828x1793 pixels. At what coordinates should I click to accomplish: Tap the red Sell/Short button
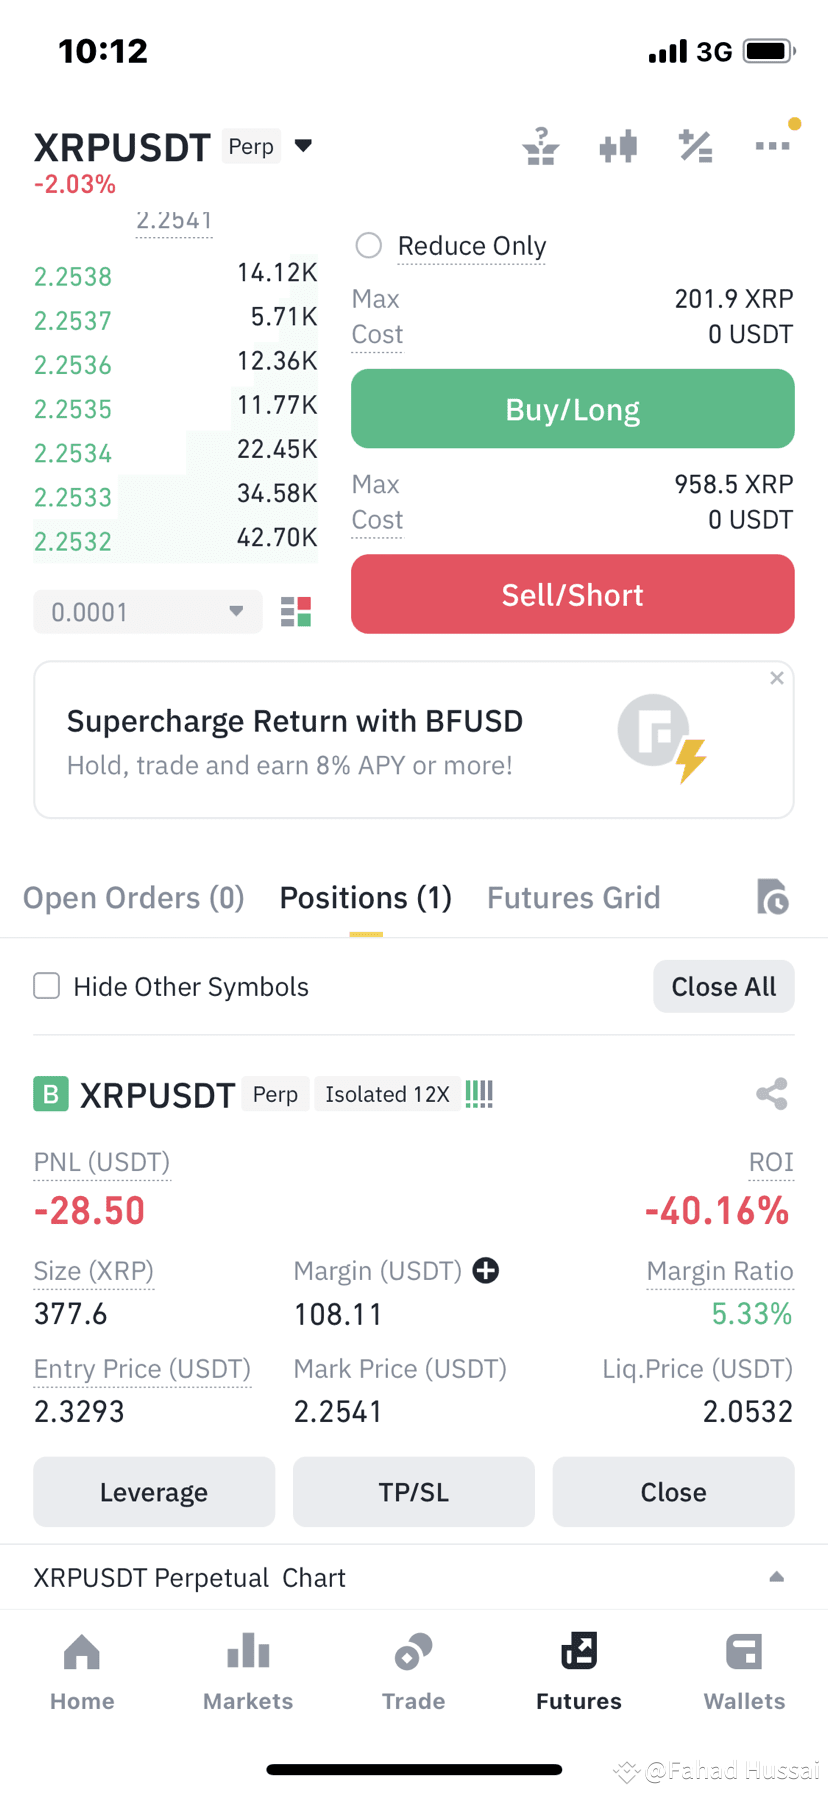pos(573,594)
